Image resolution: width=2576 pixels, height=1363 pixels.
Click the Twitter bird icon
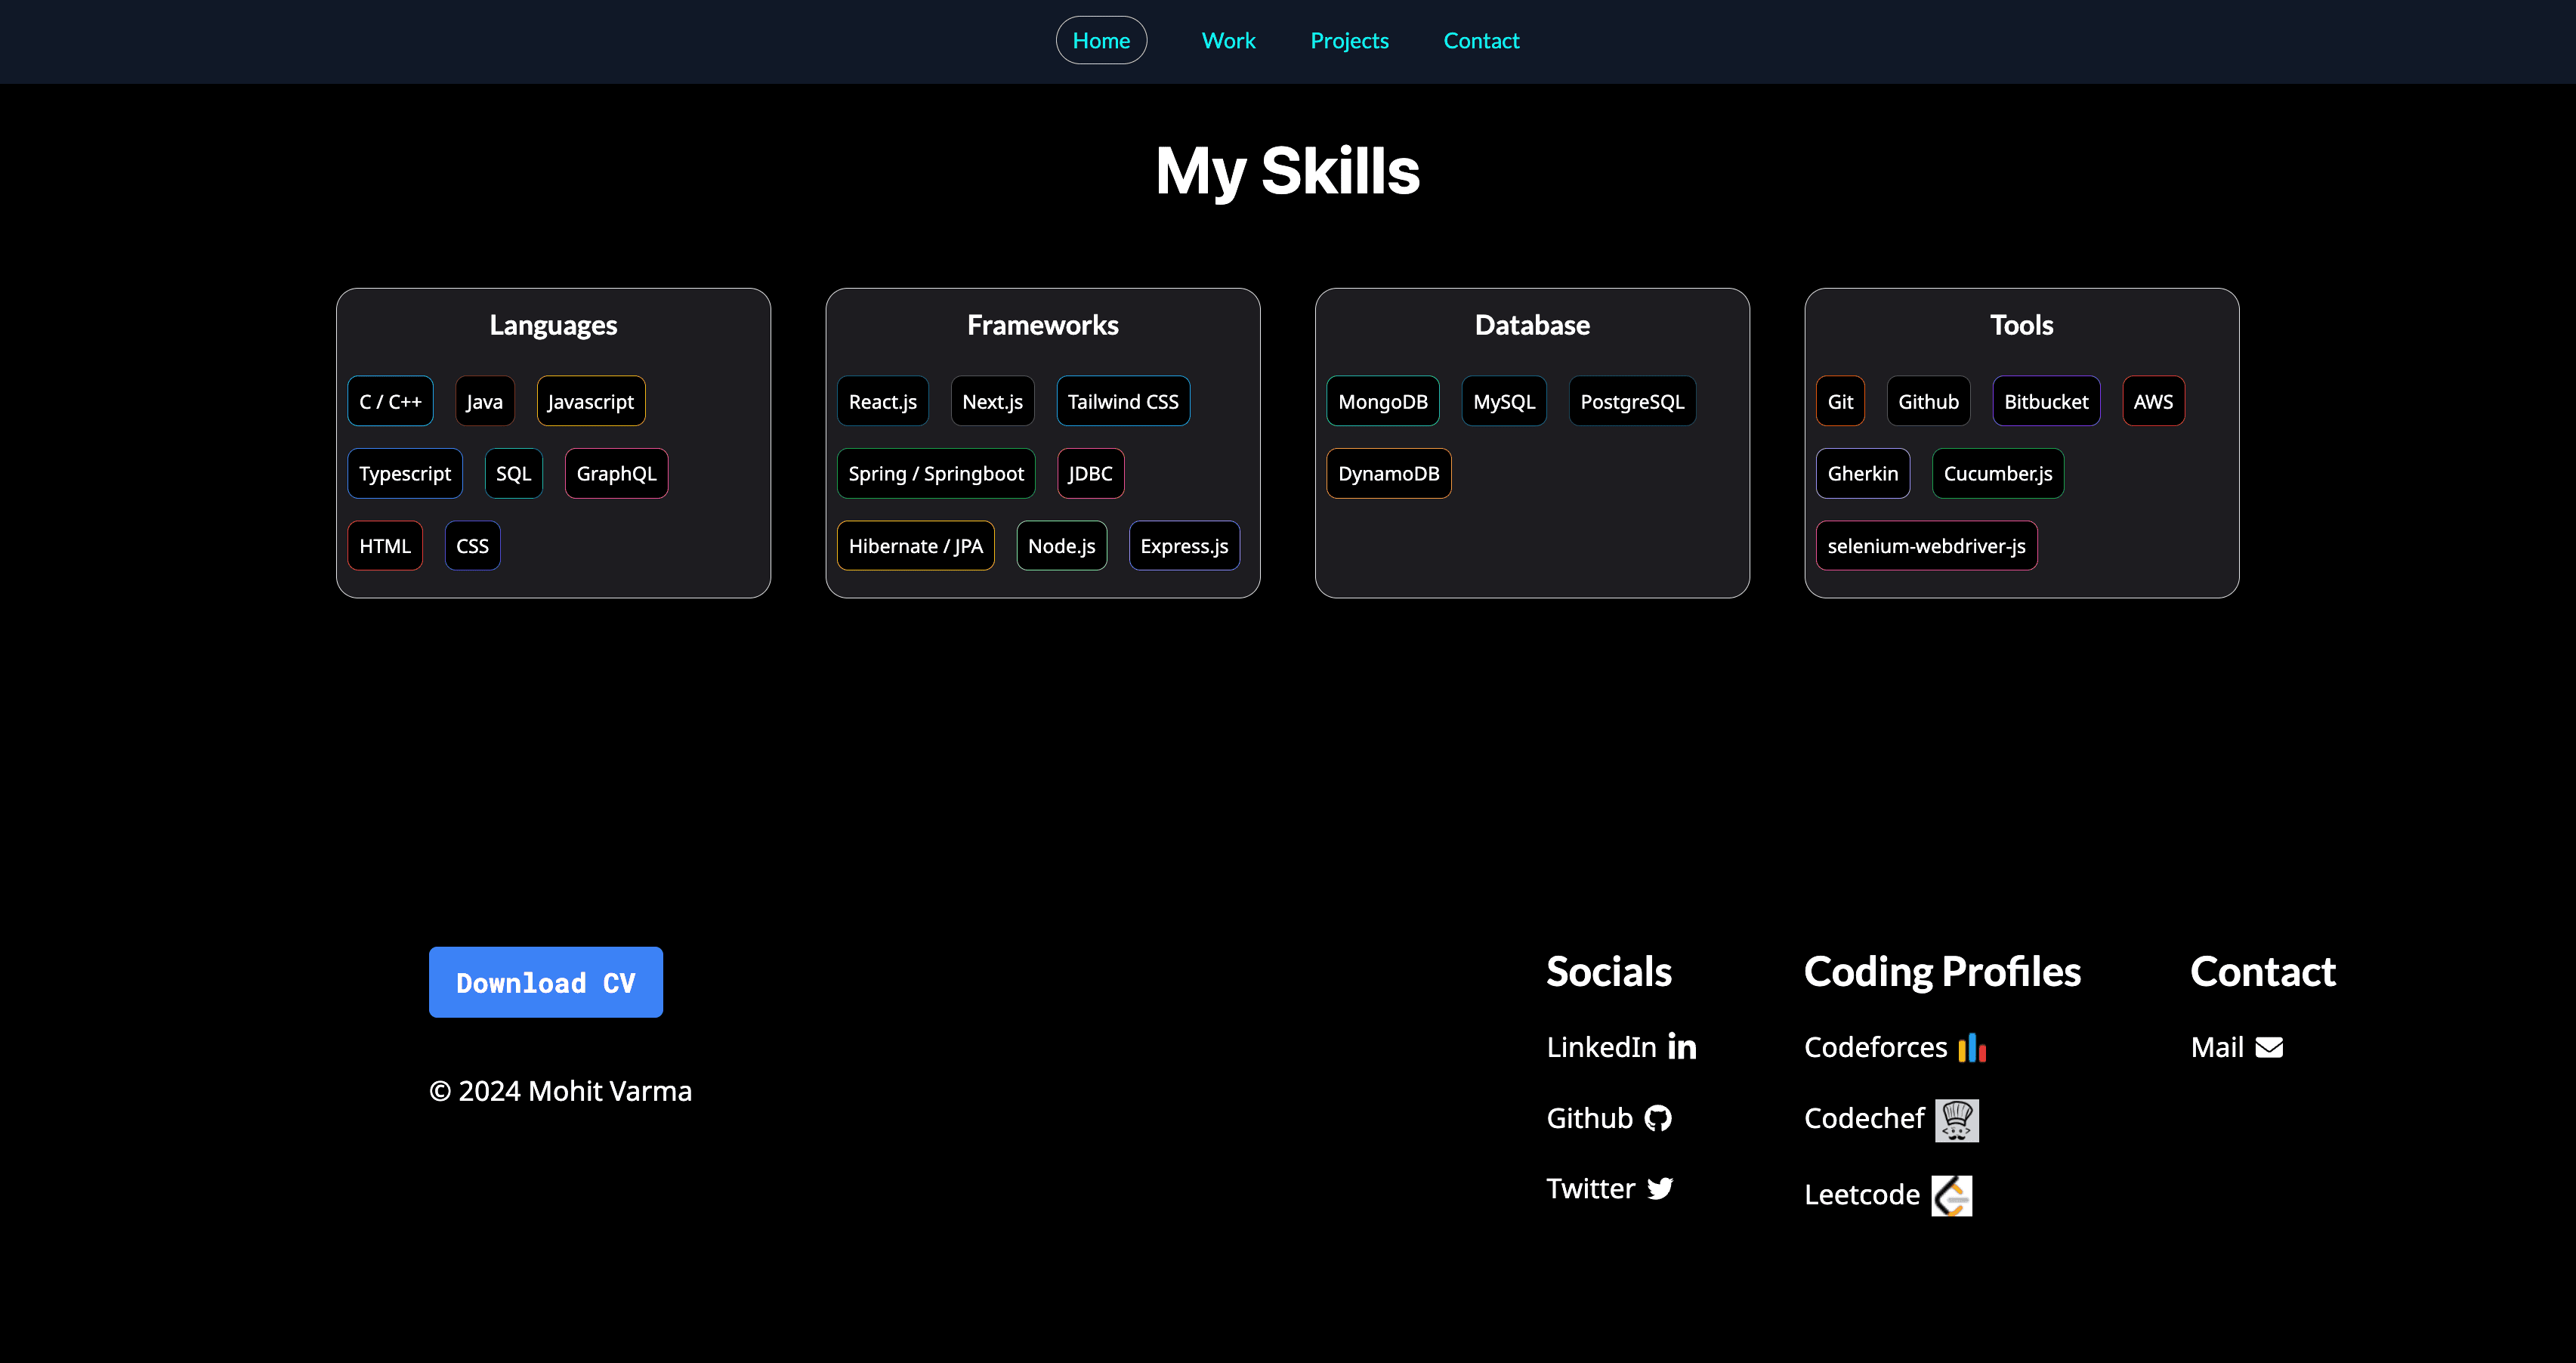(1660, 1188)
